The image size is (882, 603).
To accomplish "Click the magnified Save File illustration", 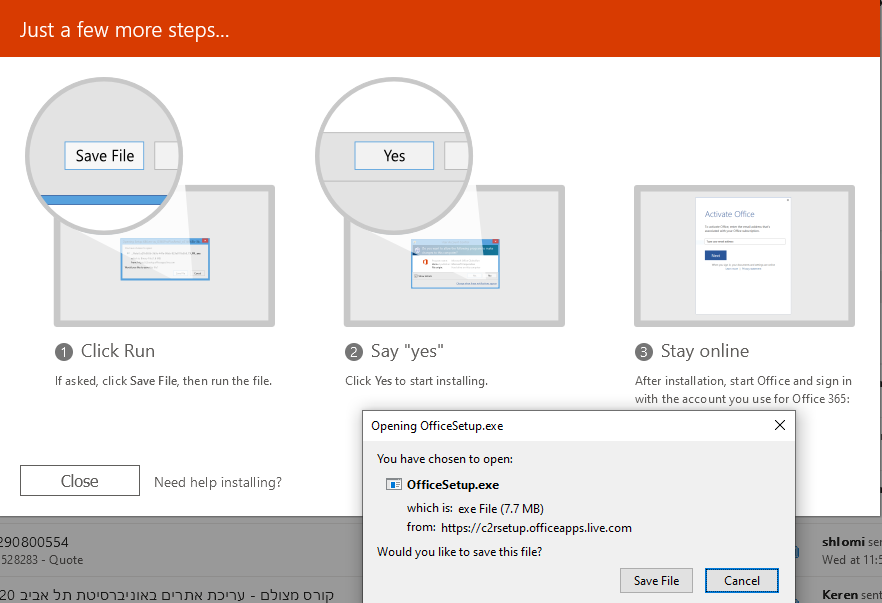I will pos(105,156).
